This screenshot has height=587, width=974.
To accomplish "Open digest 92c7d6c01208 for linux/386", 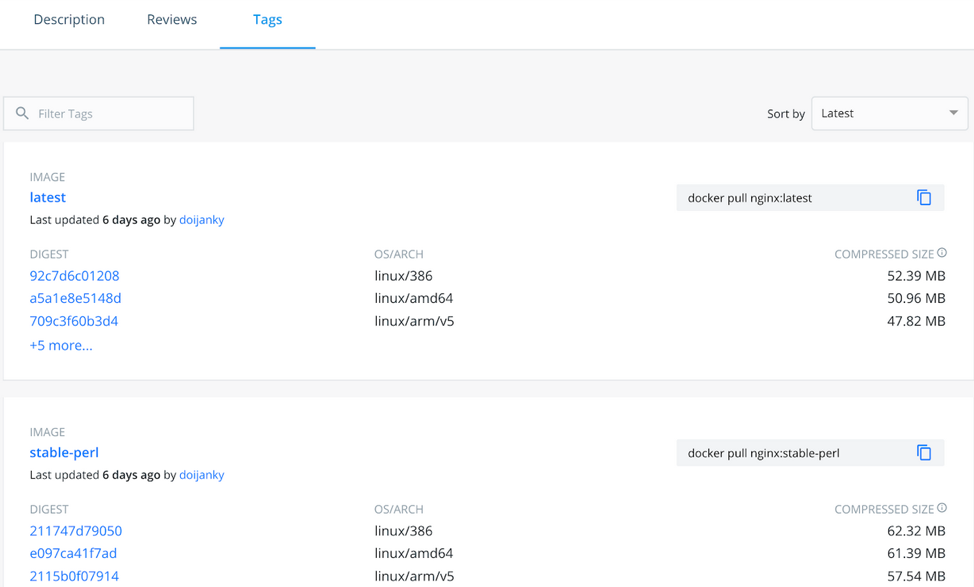I will (x=74, y=276).
